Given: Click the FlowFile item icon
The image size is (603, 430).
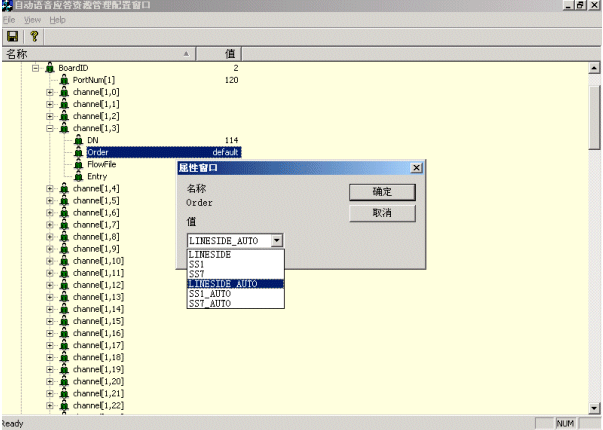Looking at the screenshot, I should 79,164.
